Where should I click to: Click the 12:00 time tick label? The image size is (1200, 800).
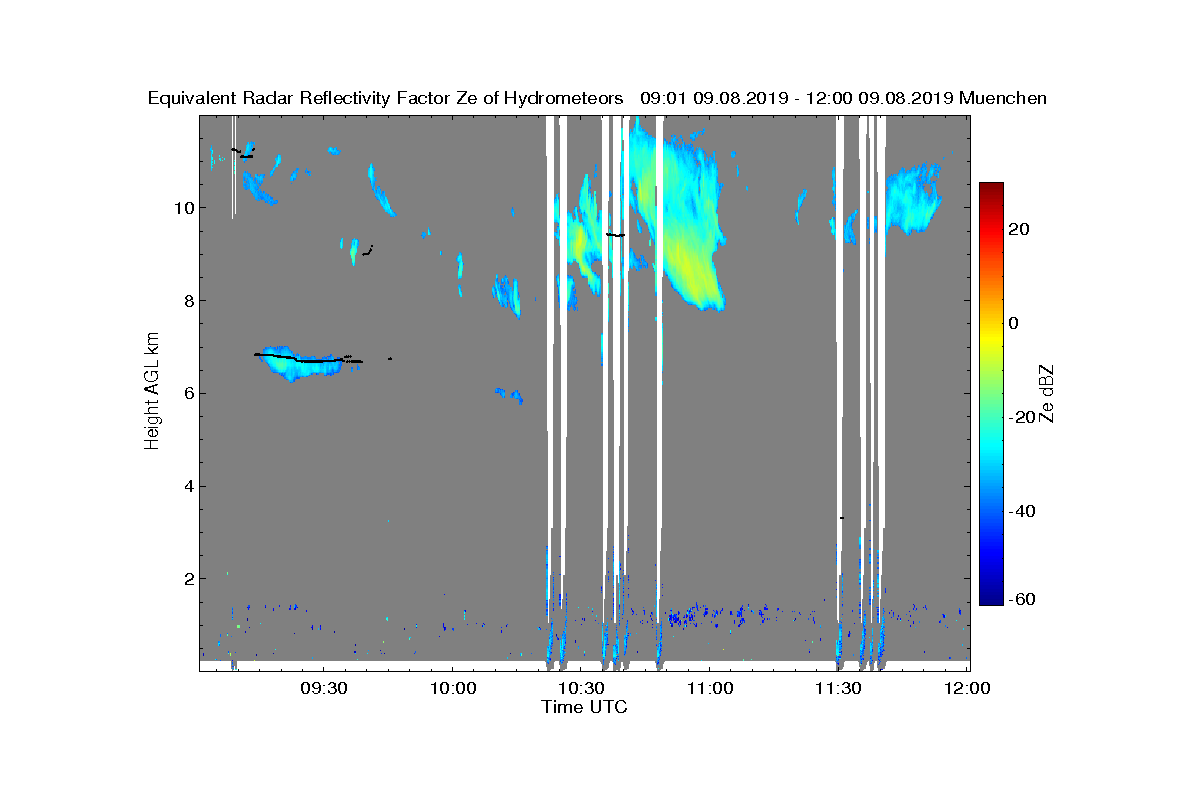pos(967,689)
